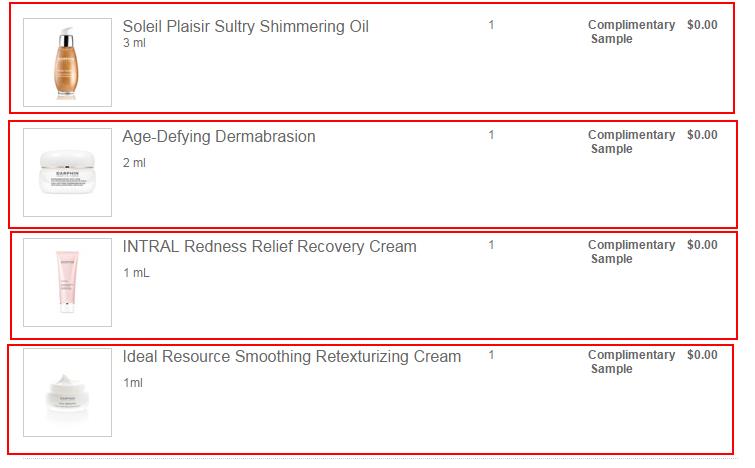
Task: Click the 1ml size under Ideal Resource
Action: (133, 383)
